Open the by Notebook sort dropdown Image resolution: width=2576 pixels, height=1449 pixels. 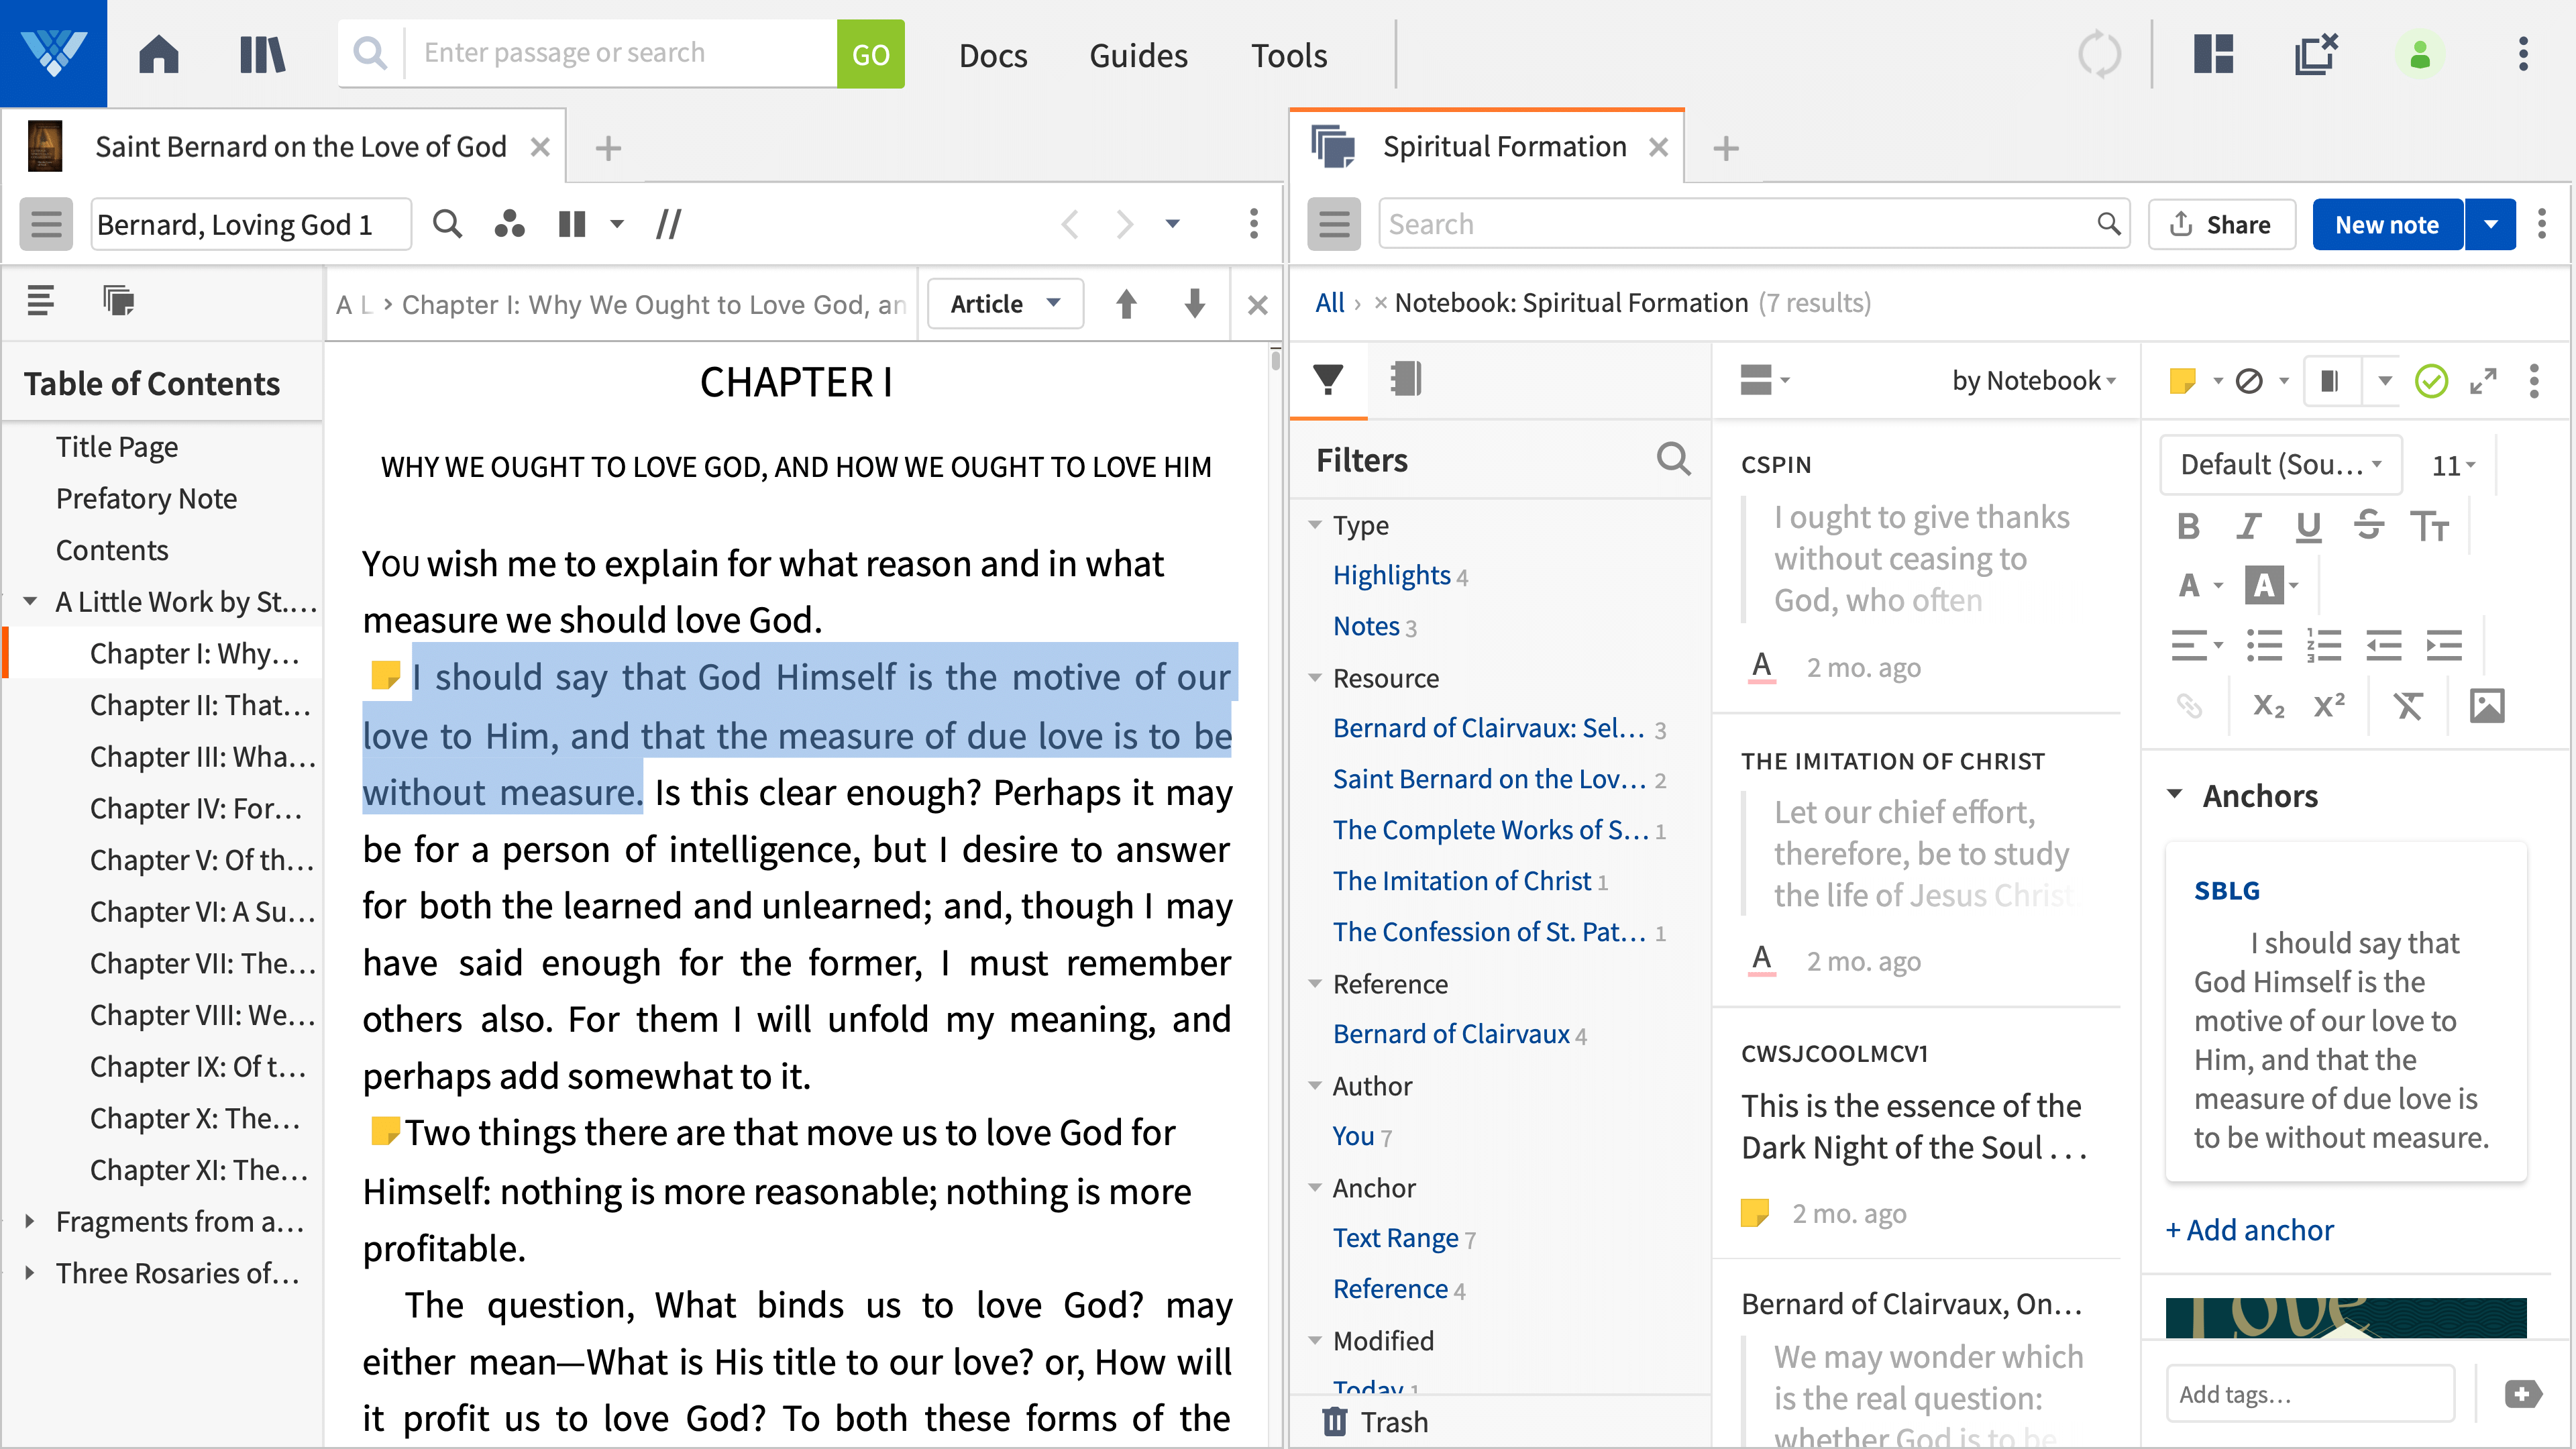[2033, 381]
